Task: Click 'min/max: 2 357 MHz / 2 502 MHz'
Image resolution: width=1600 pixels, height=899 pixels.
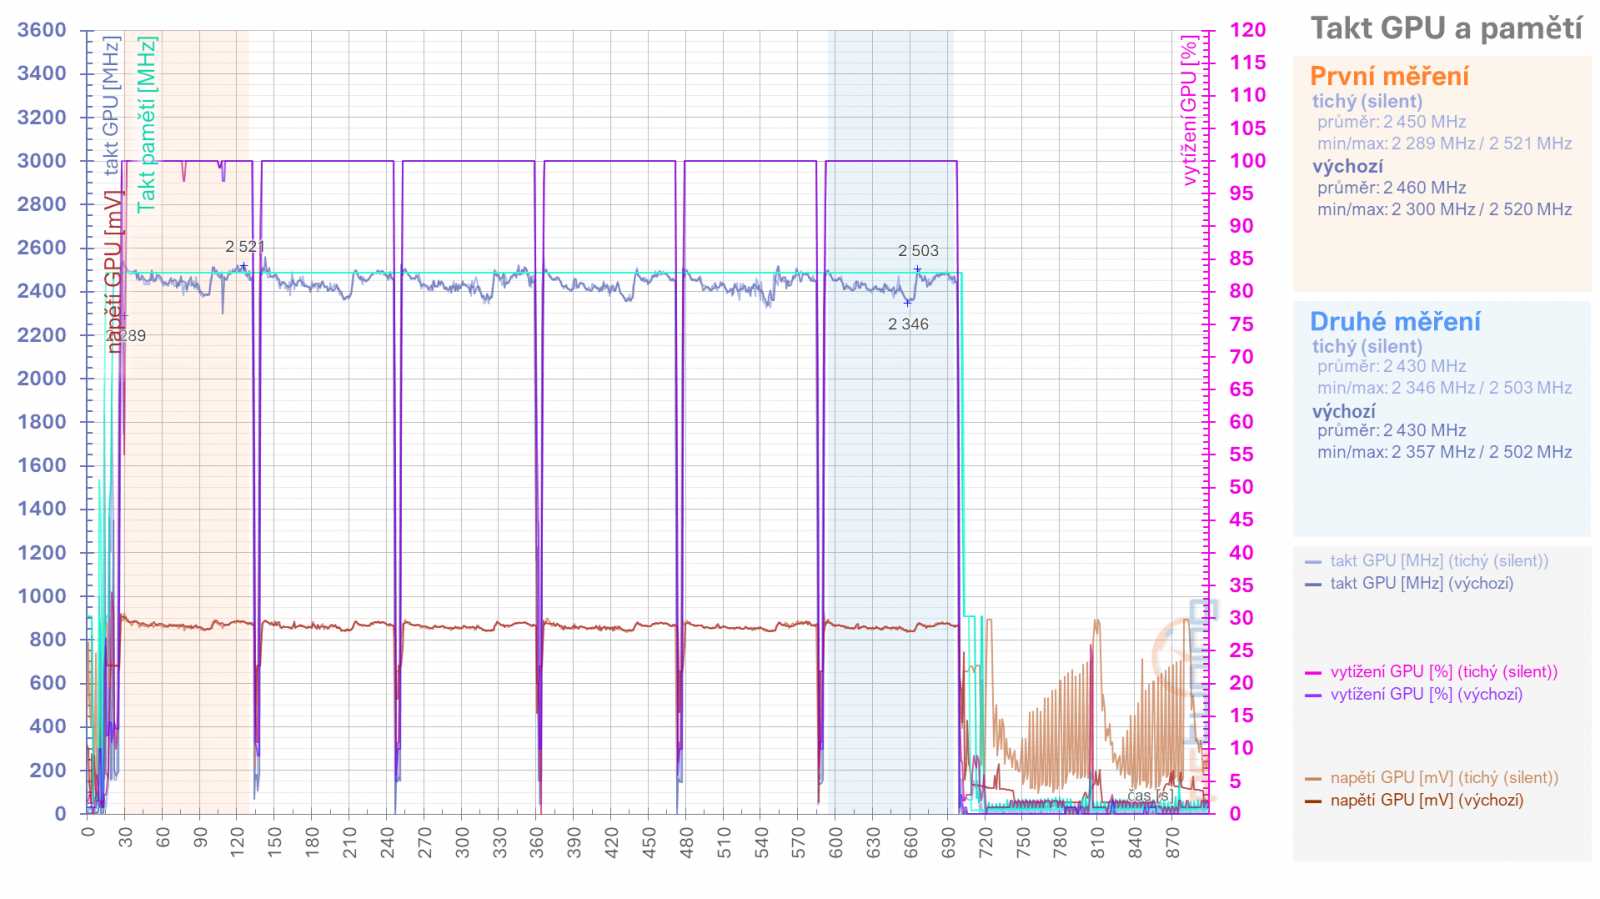Action: coord(1444,452)
